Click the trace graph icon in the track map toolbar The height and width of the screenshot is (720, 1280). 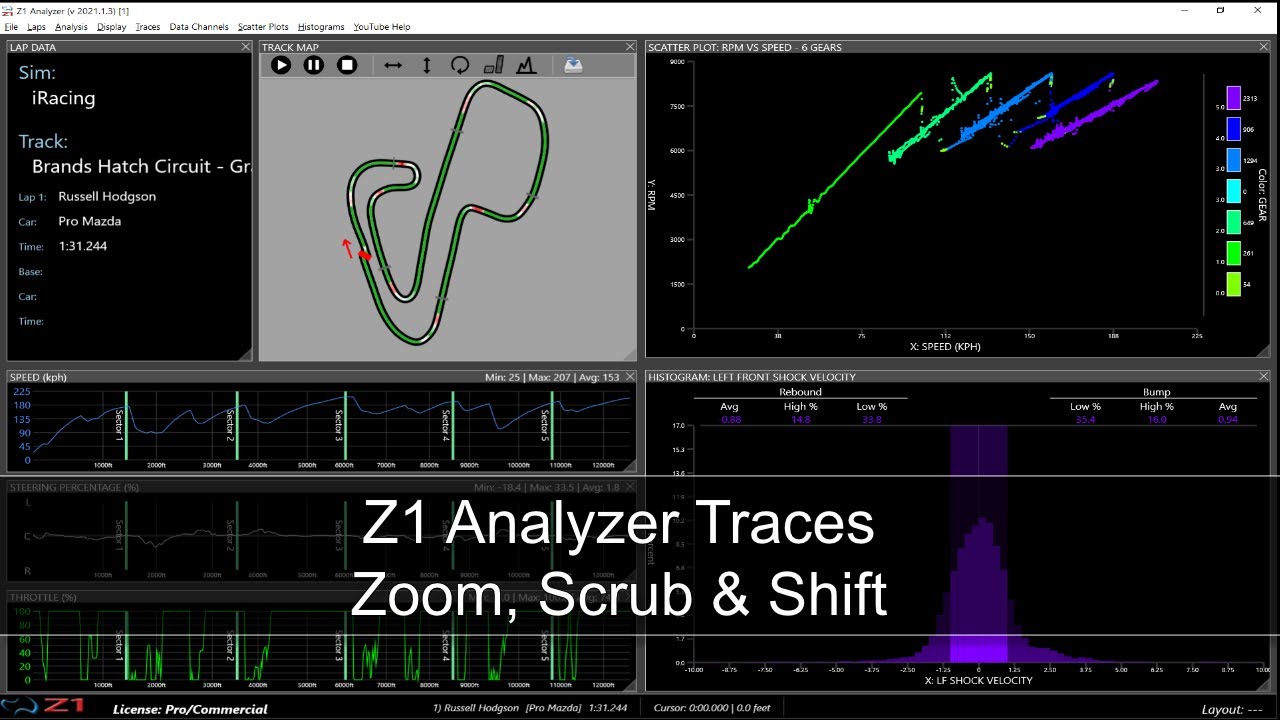[526, 65]
